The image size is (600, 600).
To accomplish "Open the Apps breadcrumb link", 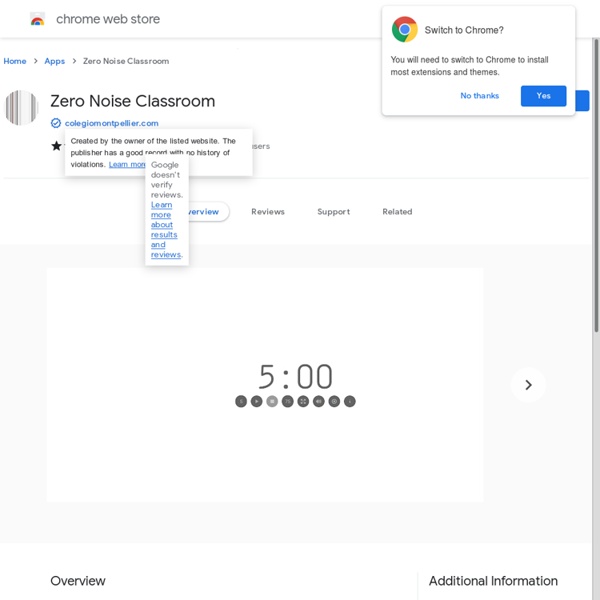I will pyautogui.click(x=55, y=61).
